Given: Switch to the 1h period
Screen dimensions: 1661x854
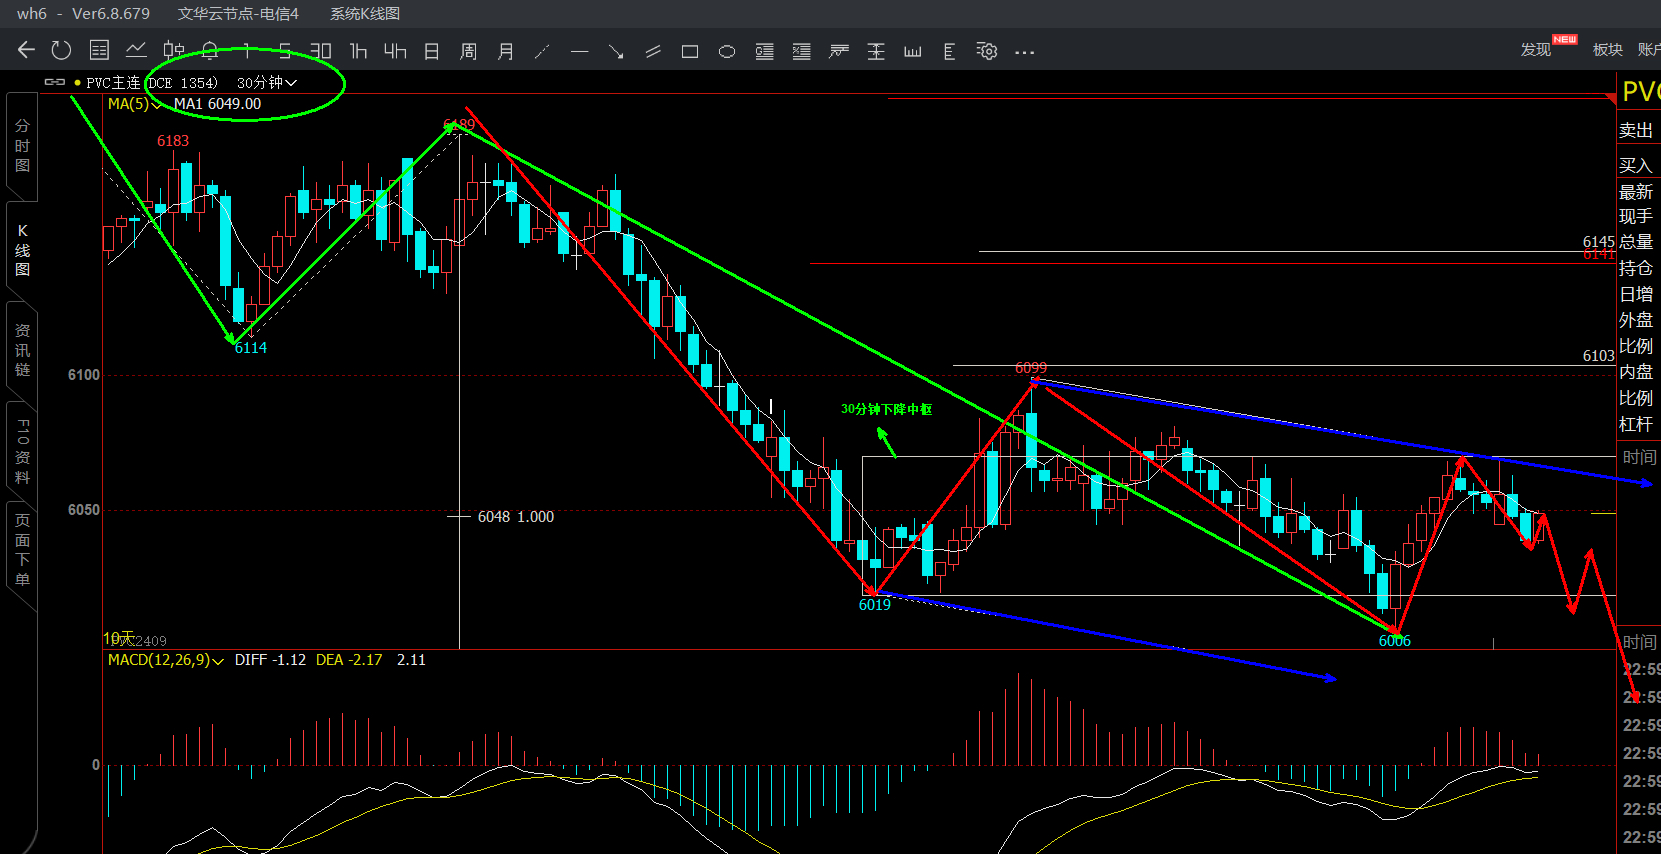Looking at the screenshot, I should [358, 50].
